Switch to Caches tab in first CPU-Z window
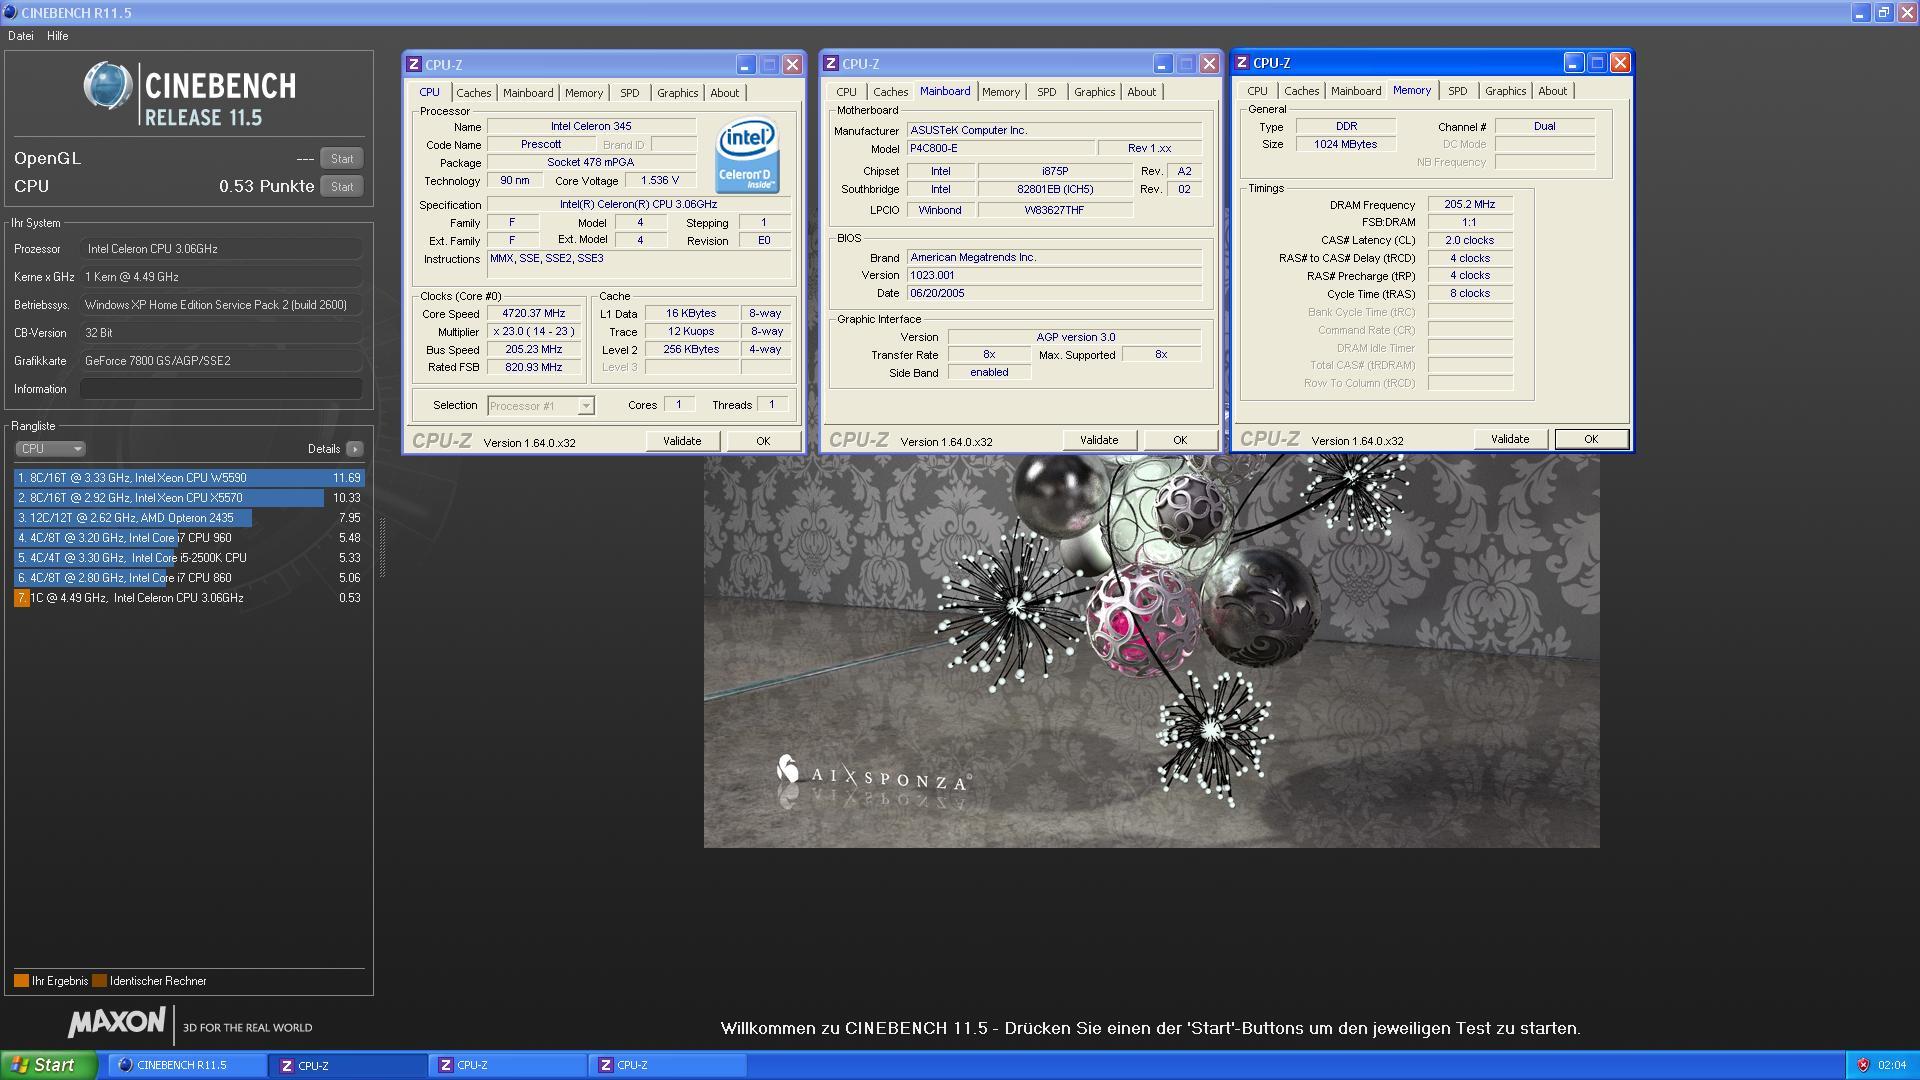The width and height of the screenshot is (1920, 1080). pyautogui.click(x=474, y=93)
